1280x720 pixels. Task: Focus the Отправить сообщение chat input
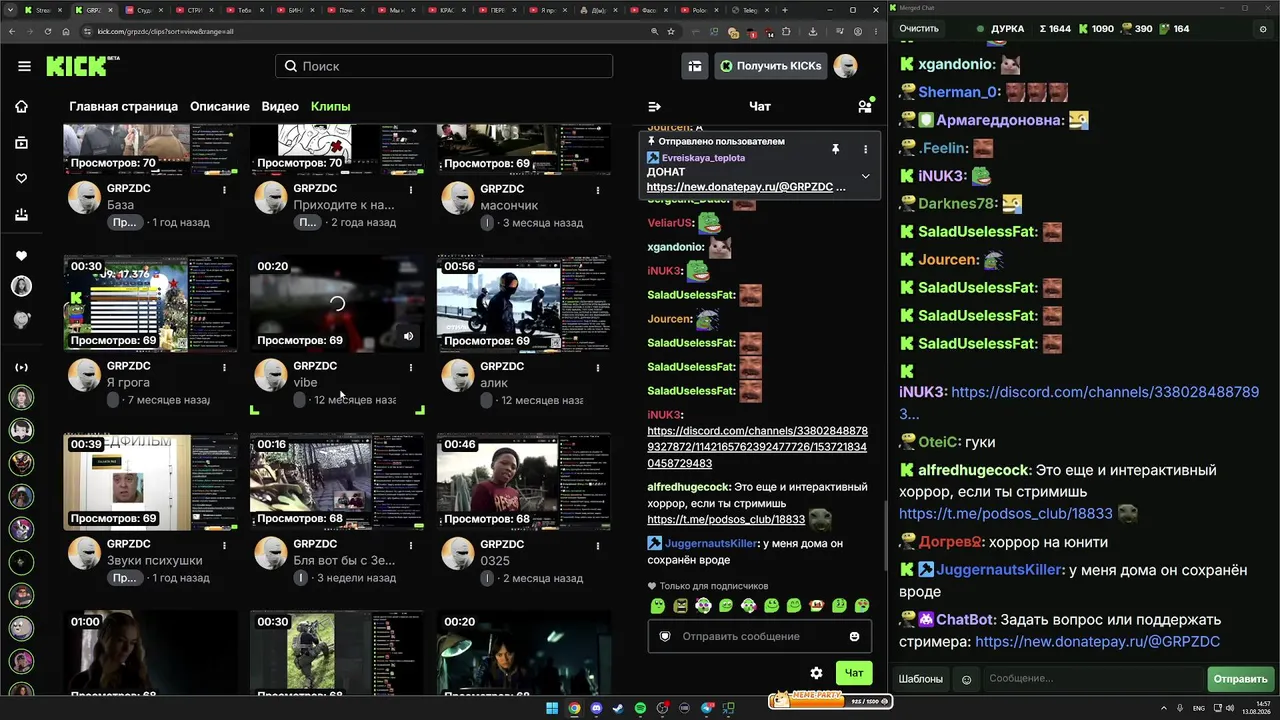[760, 636]
